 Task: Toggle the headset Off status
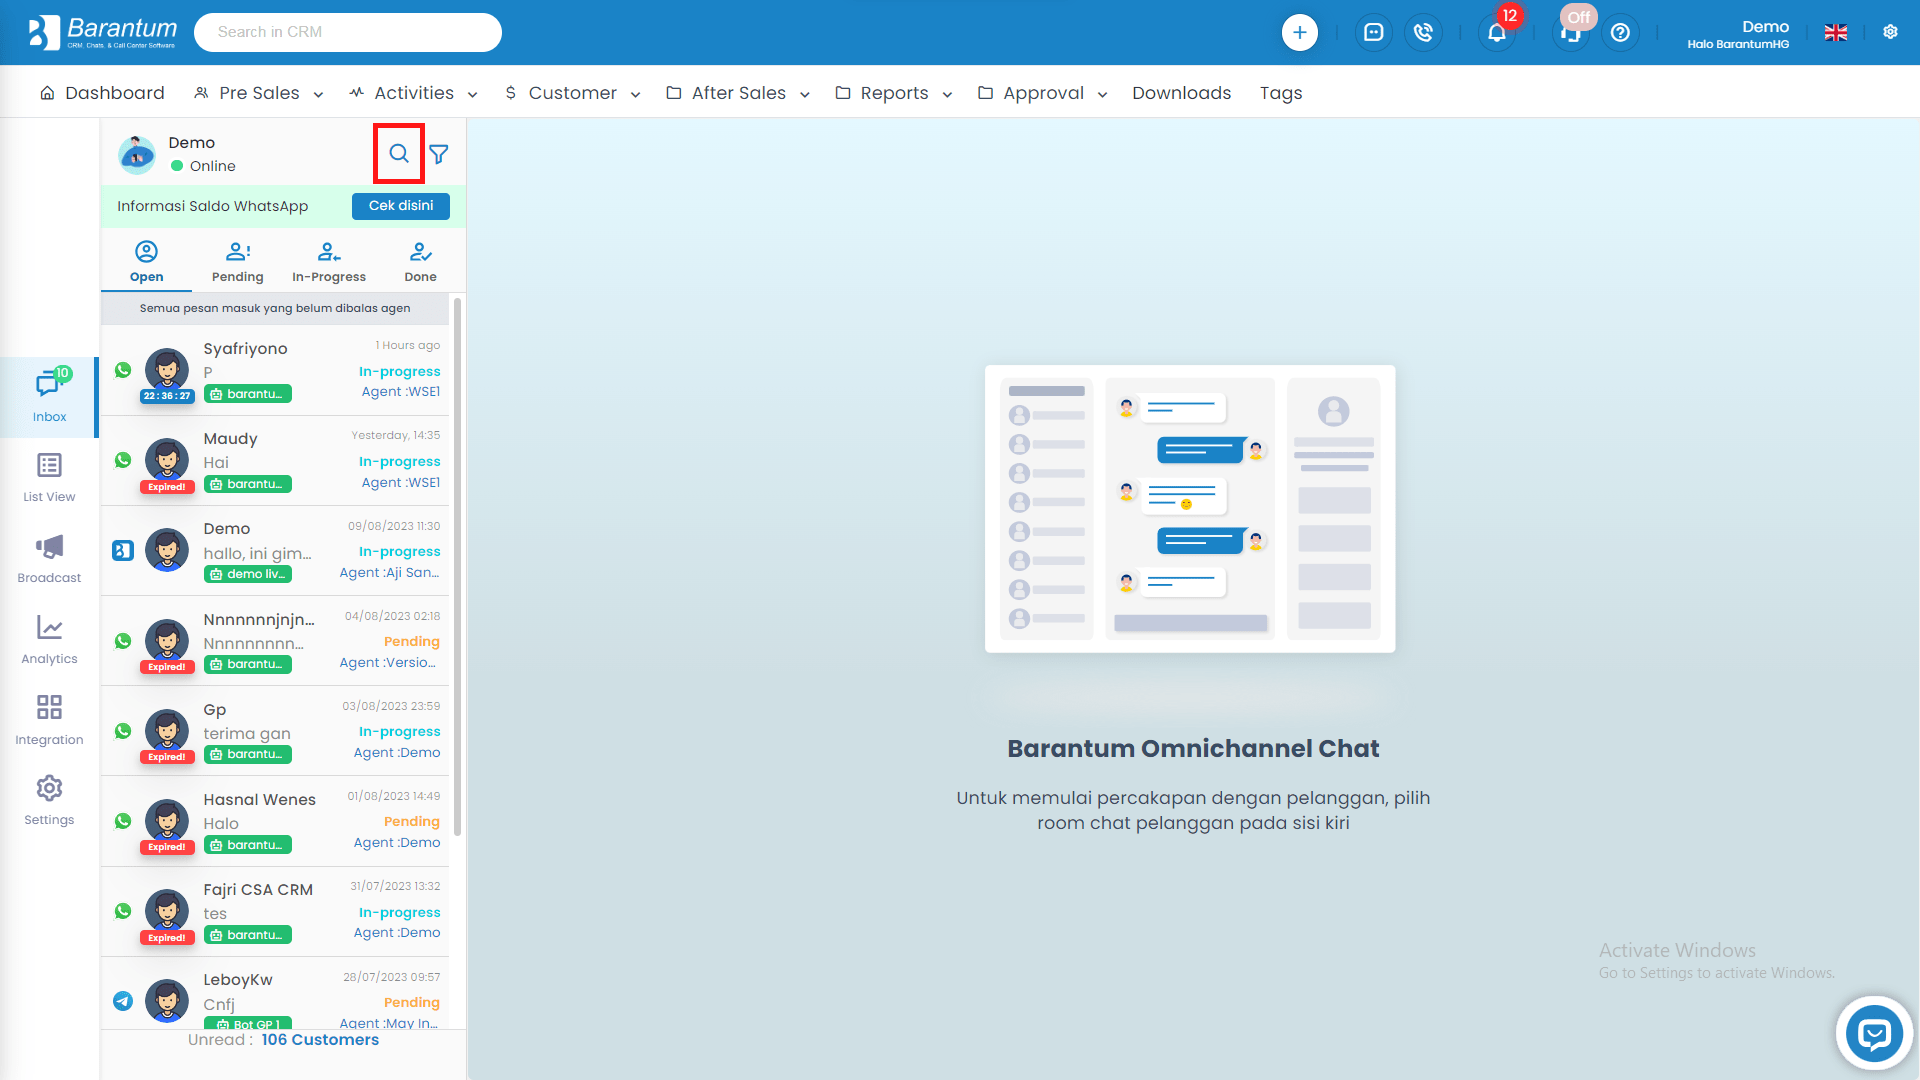coord(1572,30)
